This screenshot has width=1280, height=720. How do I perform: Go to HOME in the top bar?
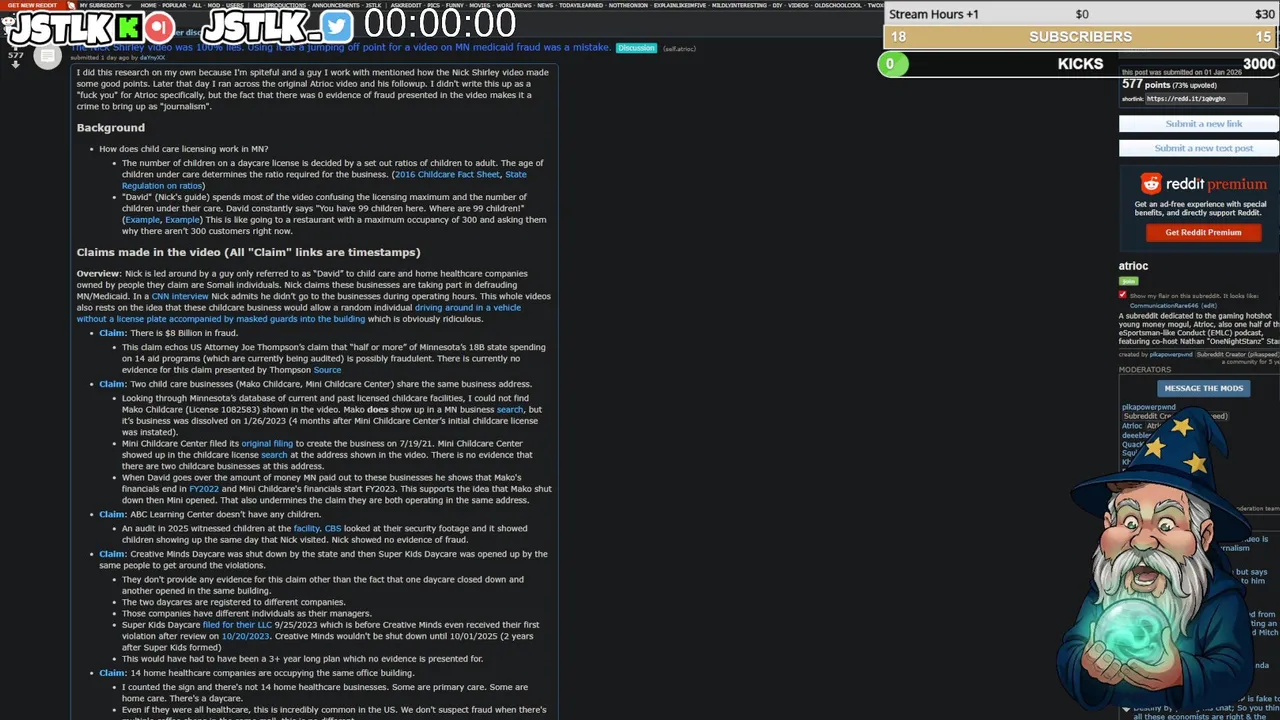148,5
